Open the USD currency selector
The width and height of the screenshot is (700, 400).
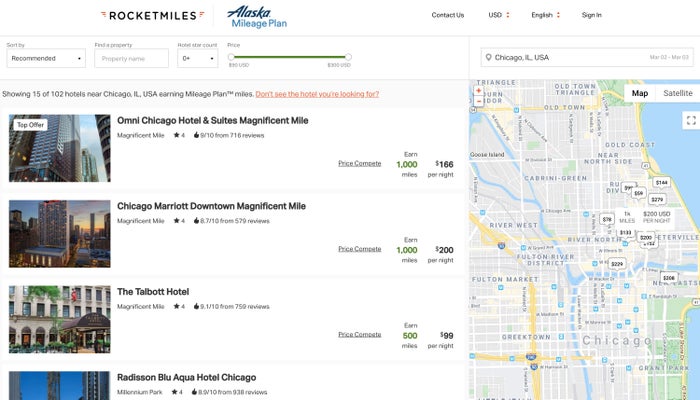(x=499, y=15)
